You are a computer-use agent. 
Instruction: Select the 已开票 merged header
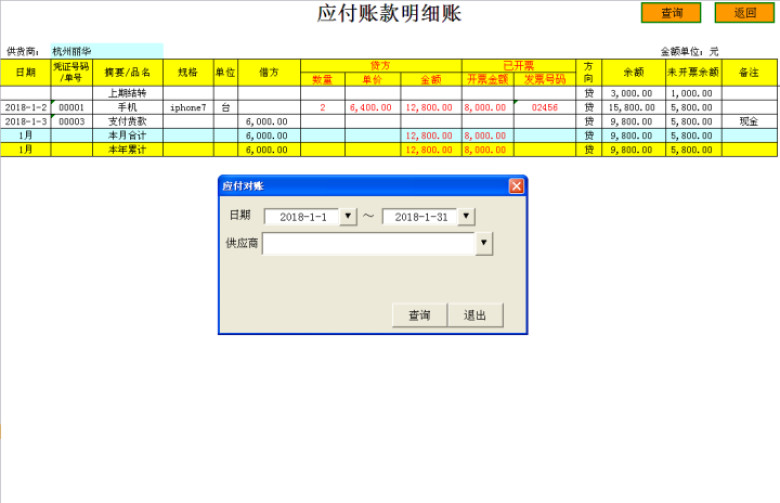point(519,66)
